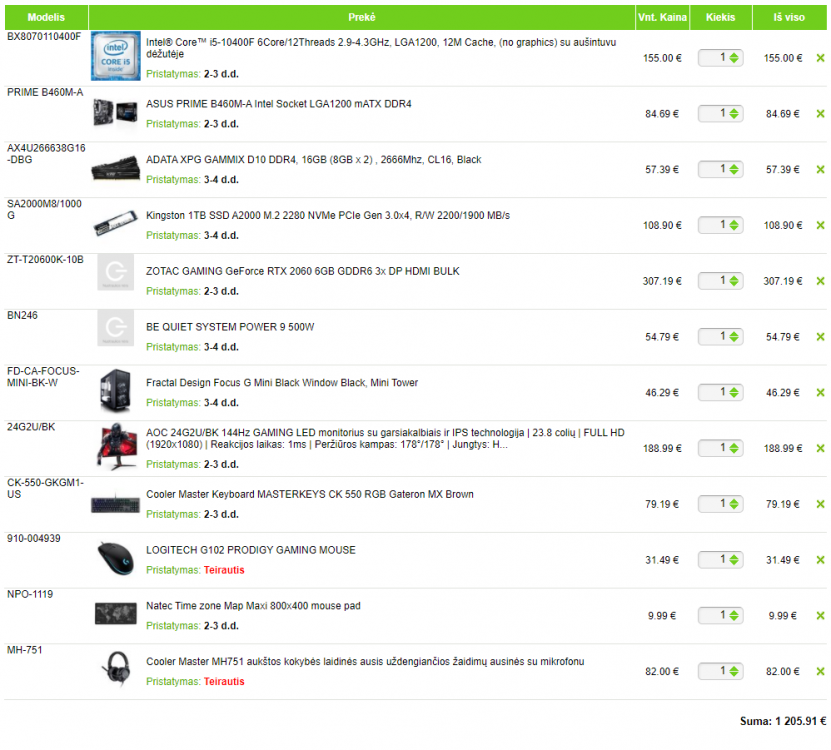Adjust quantity stepper for MH751 headset

point(733,672)
